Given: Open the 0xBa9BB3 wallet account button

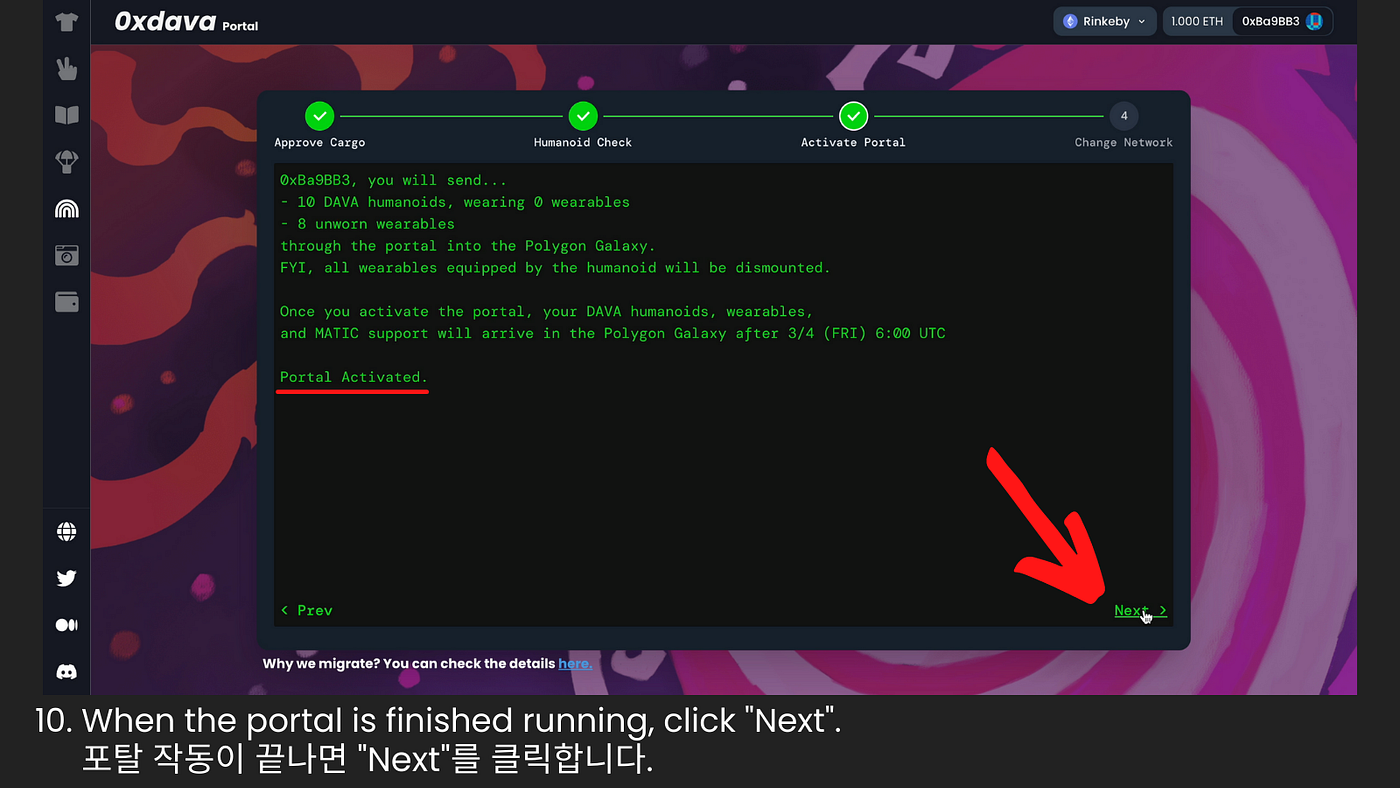Looking at the screenshot, I should click(1282, 21).
